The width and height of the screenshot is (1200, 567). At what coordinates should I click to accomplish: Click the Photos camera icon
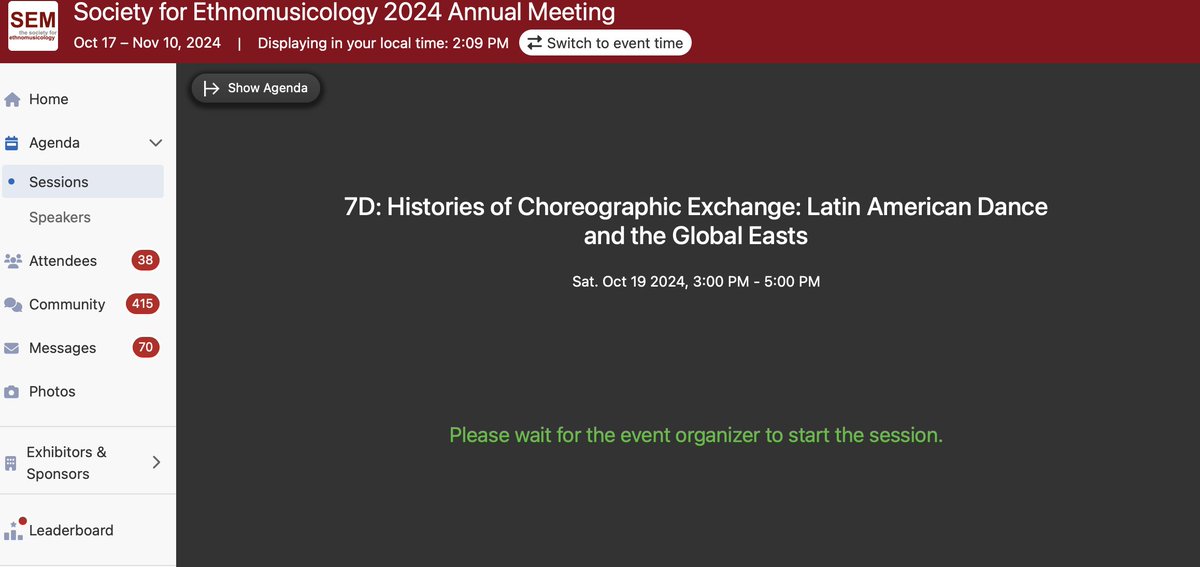(x=12, y=392)
